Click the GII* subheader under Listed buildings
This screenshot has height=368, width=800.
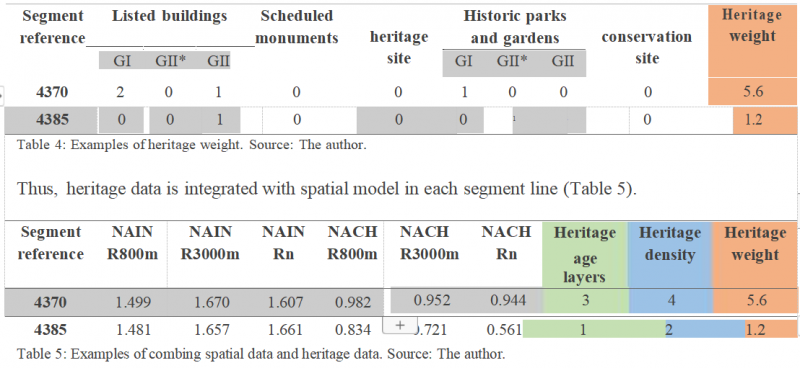[170, 62]
